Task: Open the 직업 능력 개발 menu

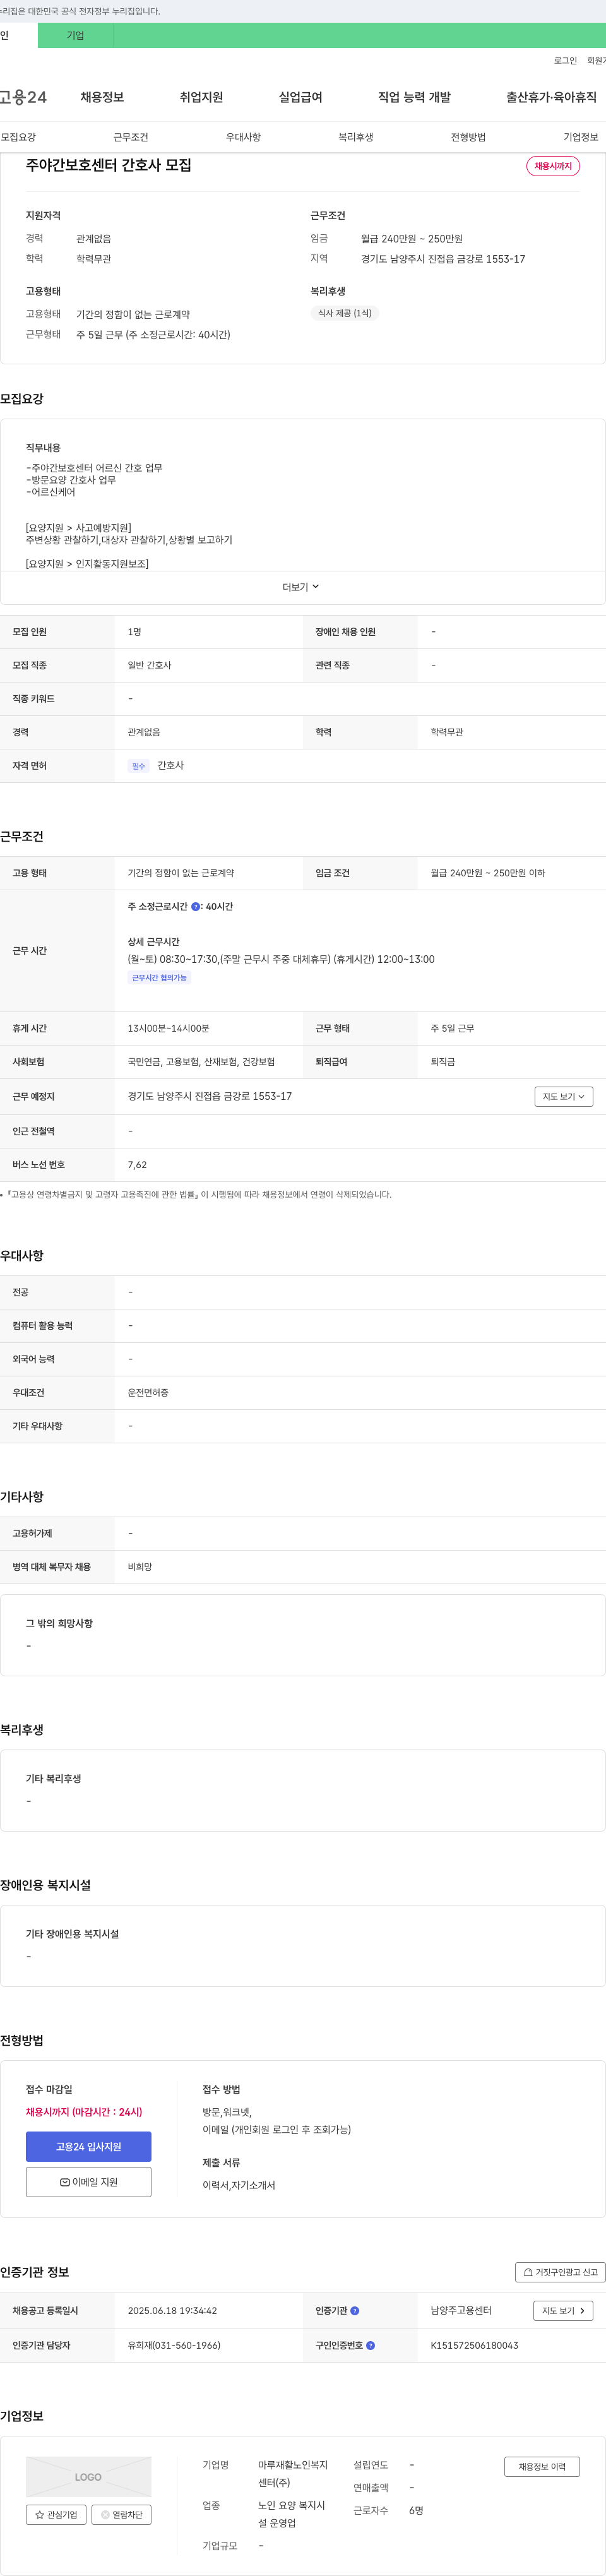Action: point(414,97)
